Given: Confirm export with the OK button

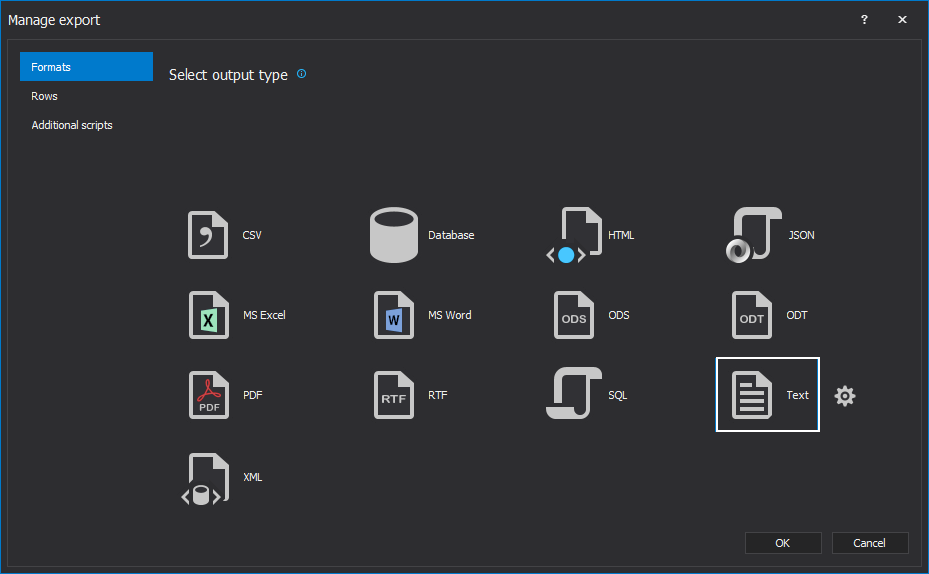Looking at the screenshot, I should point(783,543).
